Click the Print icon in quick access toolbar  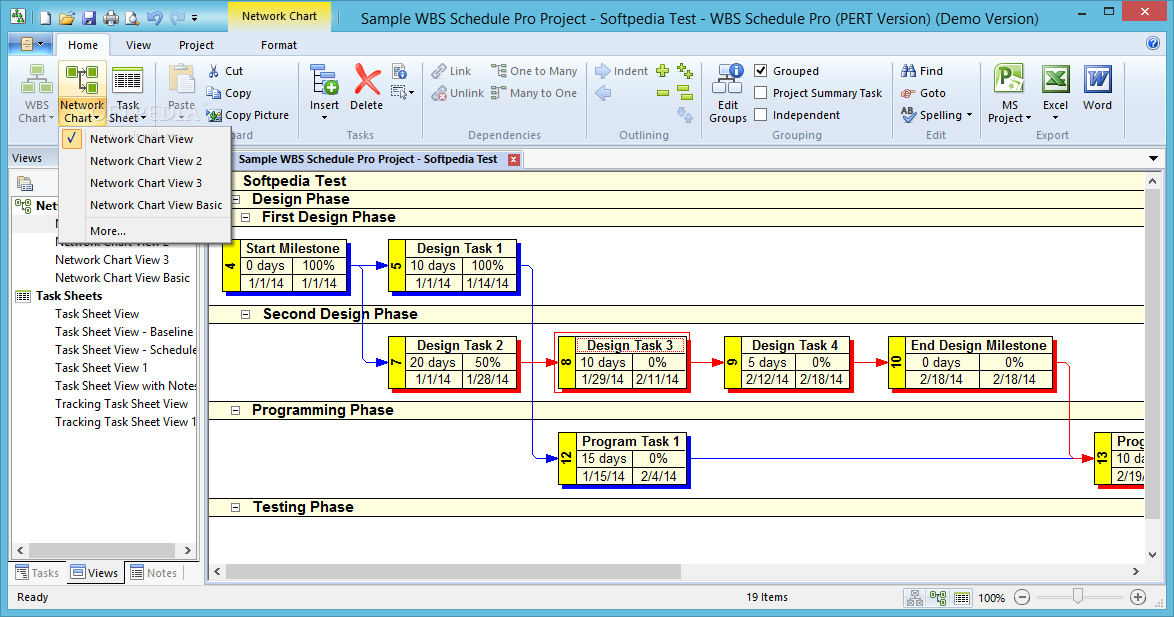pos(111,17)
